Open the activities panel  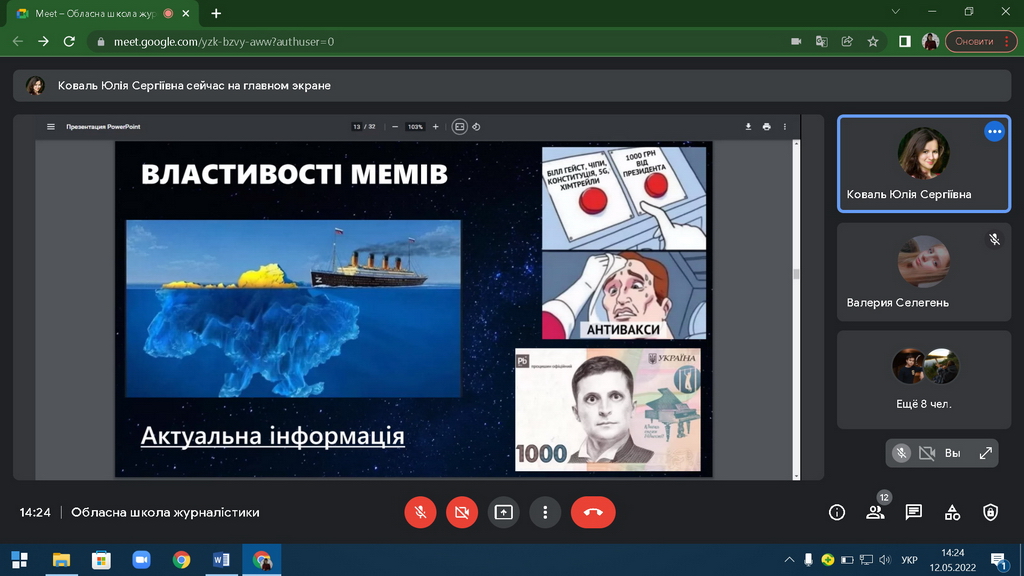pyautogui.click(x=952, y=513)
